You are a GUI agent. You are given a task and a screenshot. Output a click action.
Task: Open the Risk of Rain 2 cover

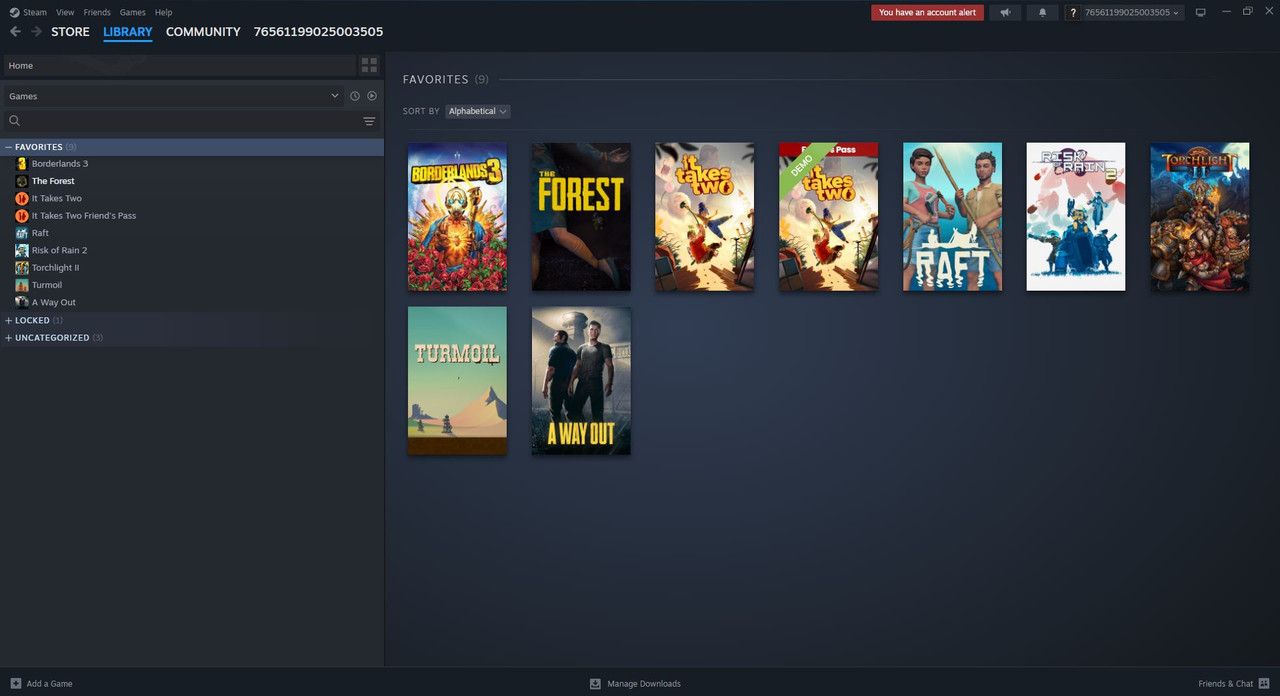1076,217
